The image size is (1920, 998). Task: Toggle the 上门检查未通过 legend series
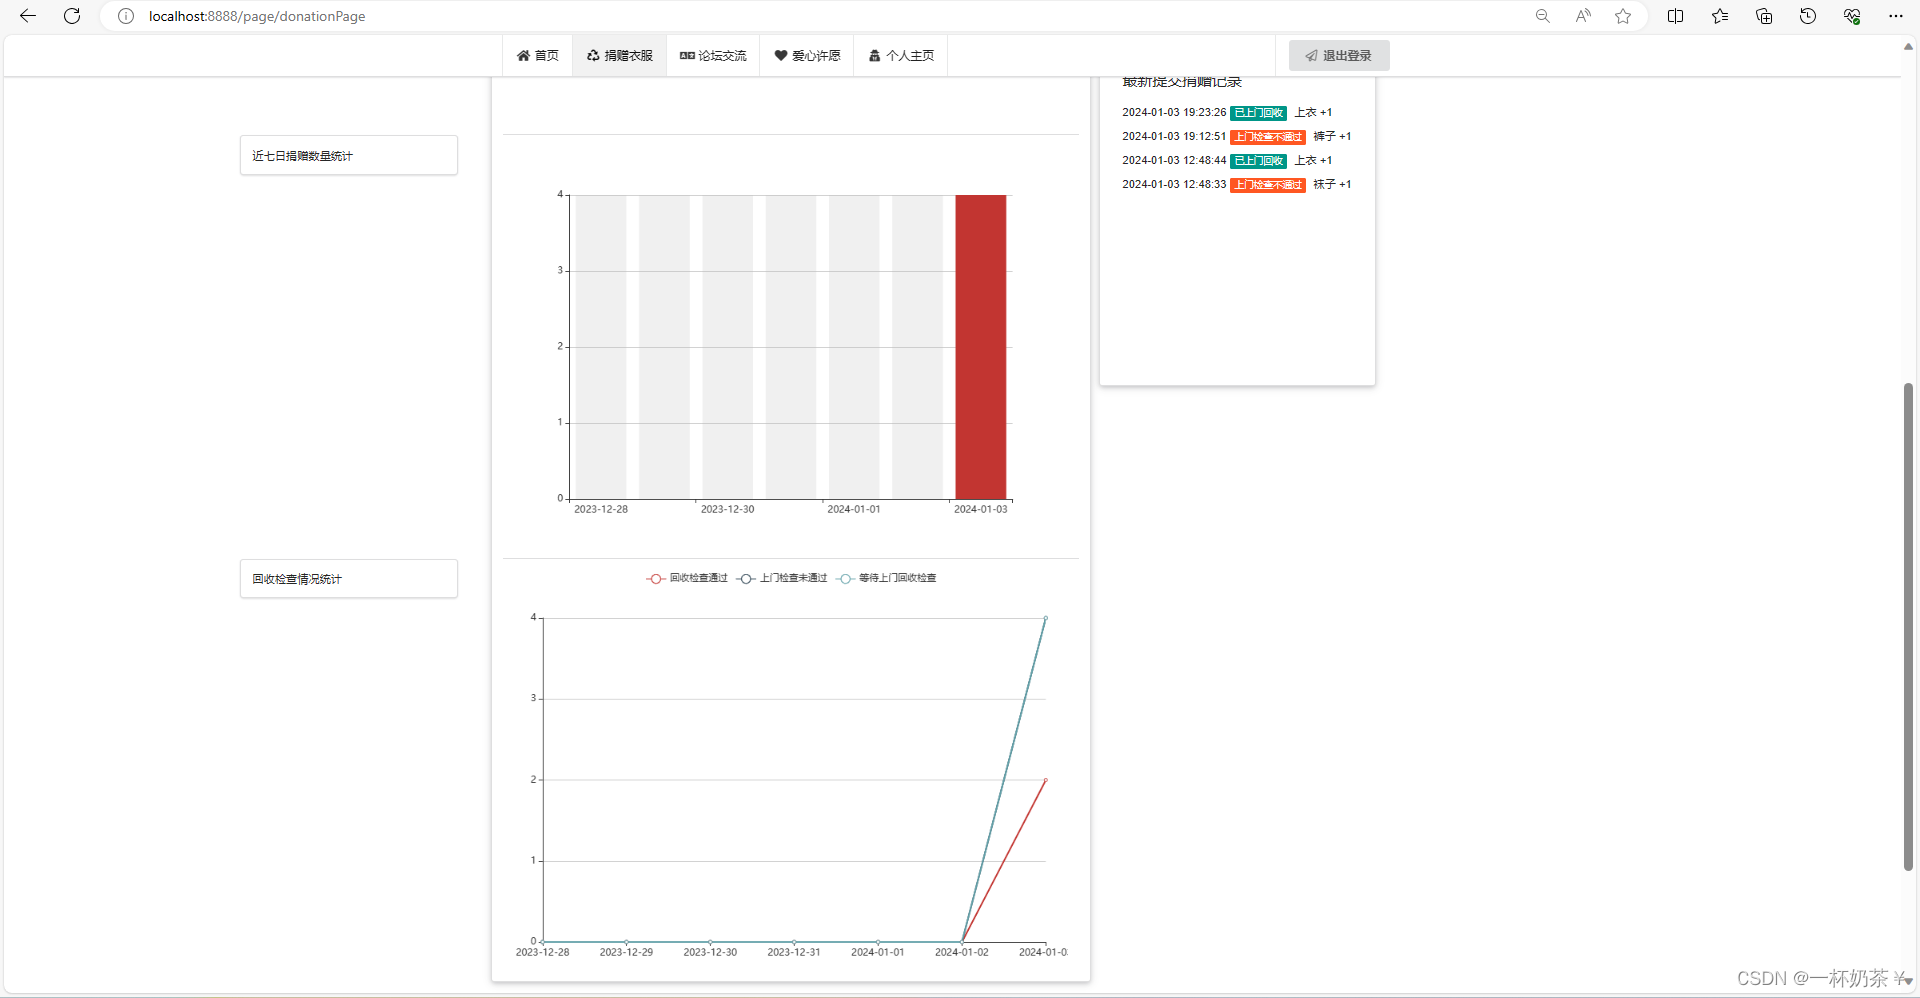click(782, 578)
